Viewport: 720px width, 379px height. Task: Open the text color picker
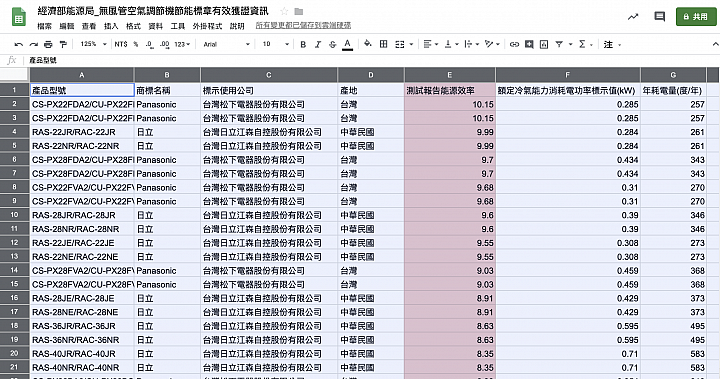click(x=348, y=45)
